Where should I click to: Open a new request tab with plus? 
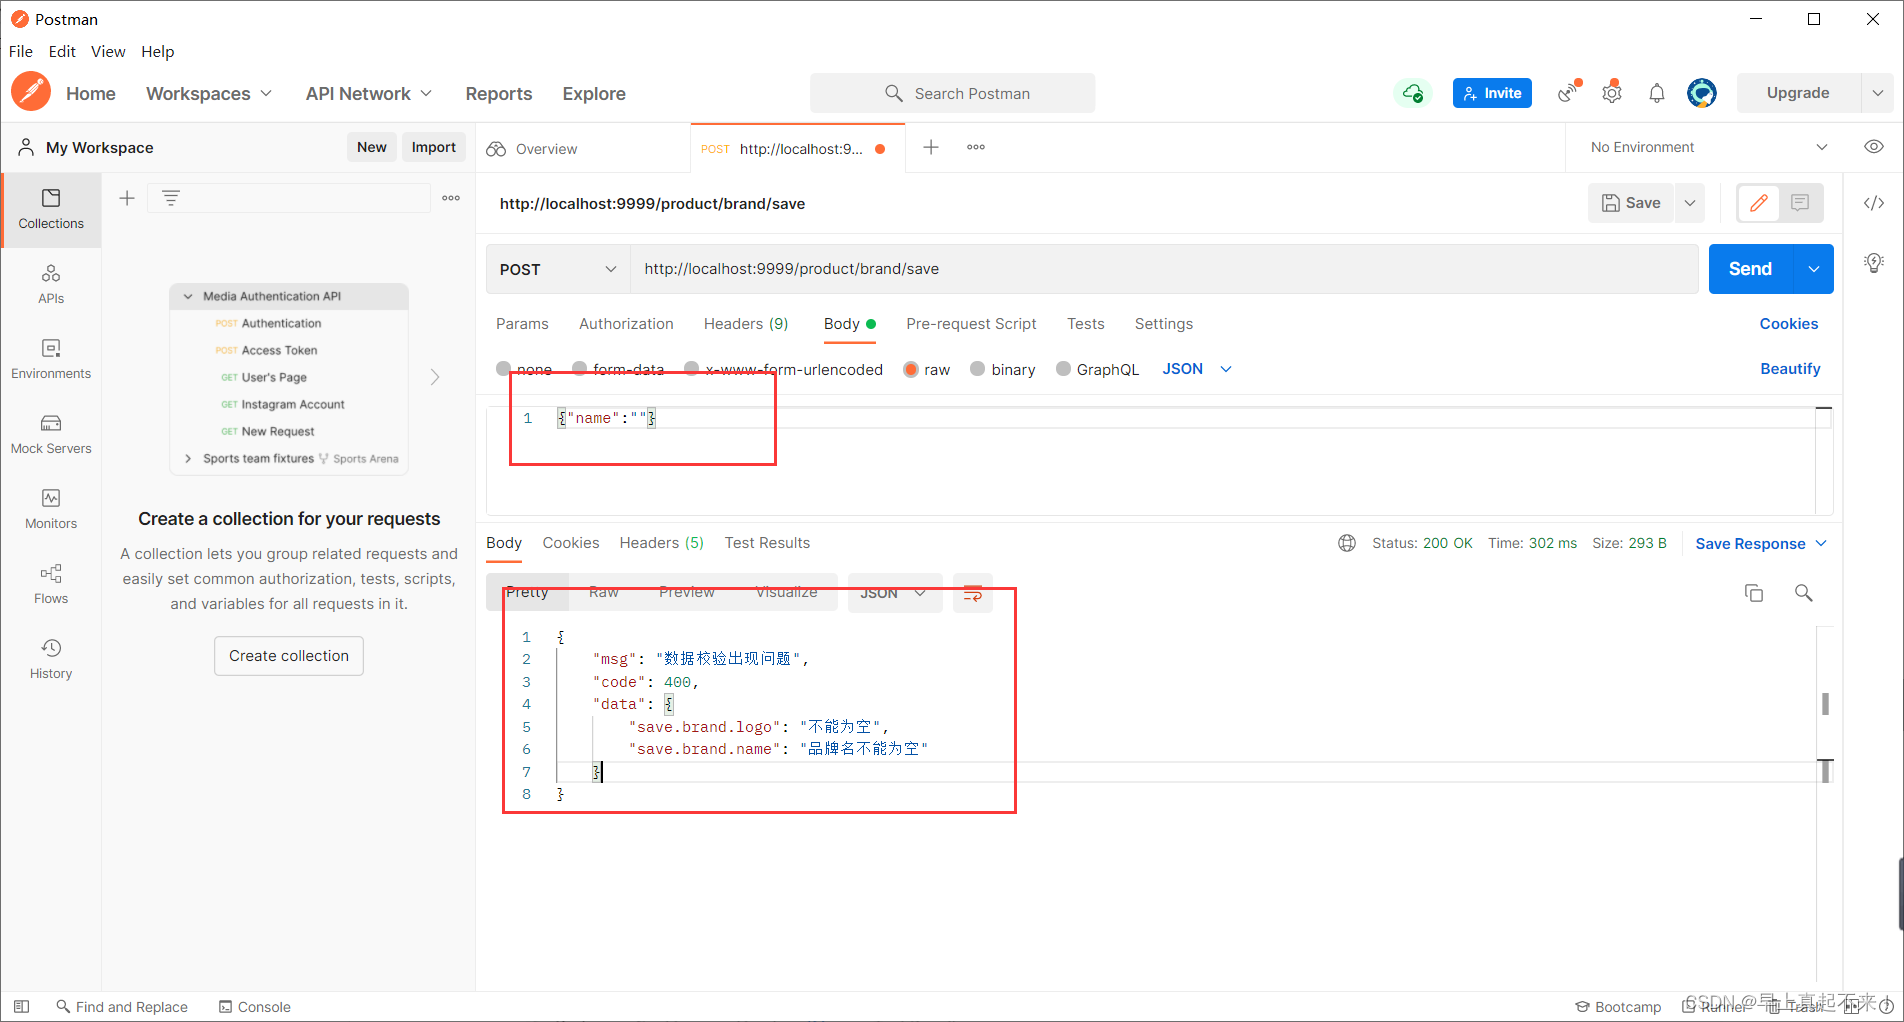[x=931, y=147]
